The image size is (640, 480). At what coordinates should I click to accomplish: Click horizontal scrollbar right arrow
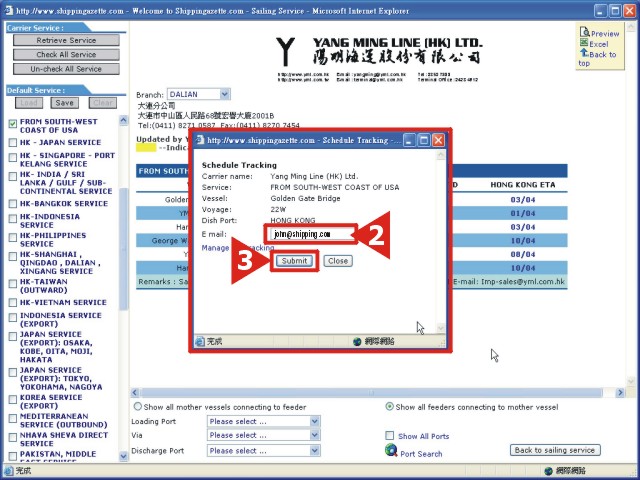620,393
